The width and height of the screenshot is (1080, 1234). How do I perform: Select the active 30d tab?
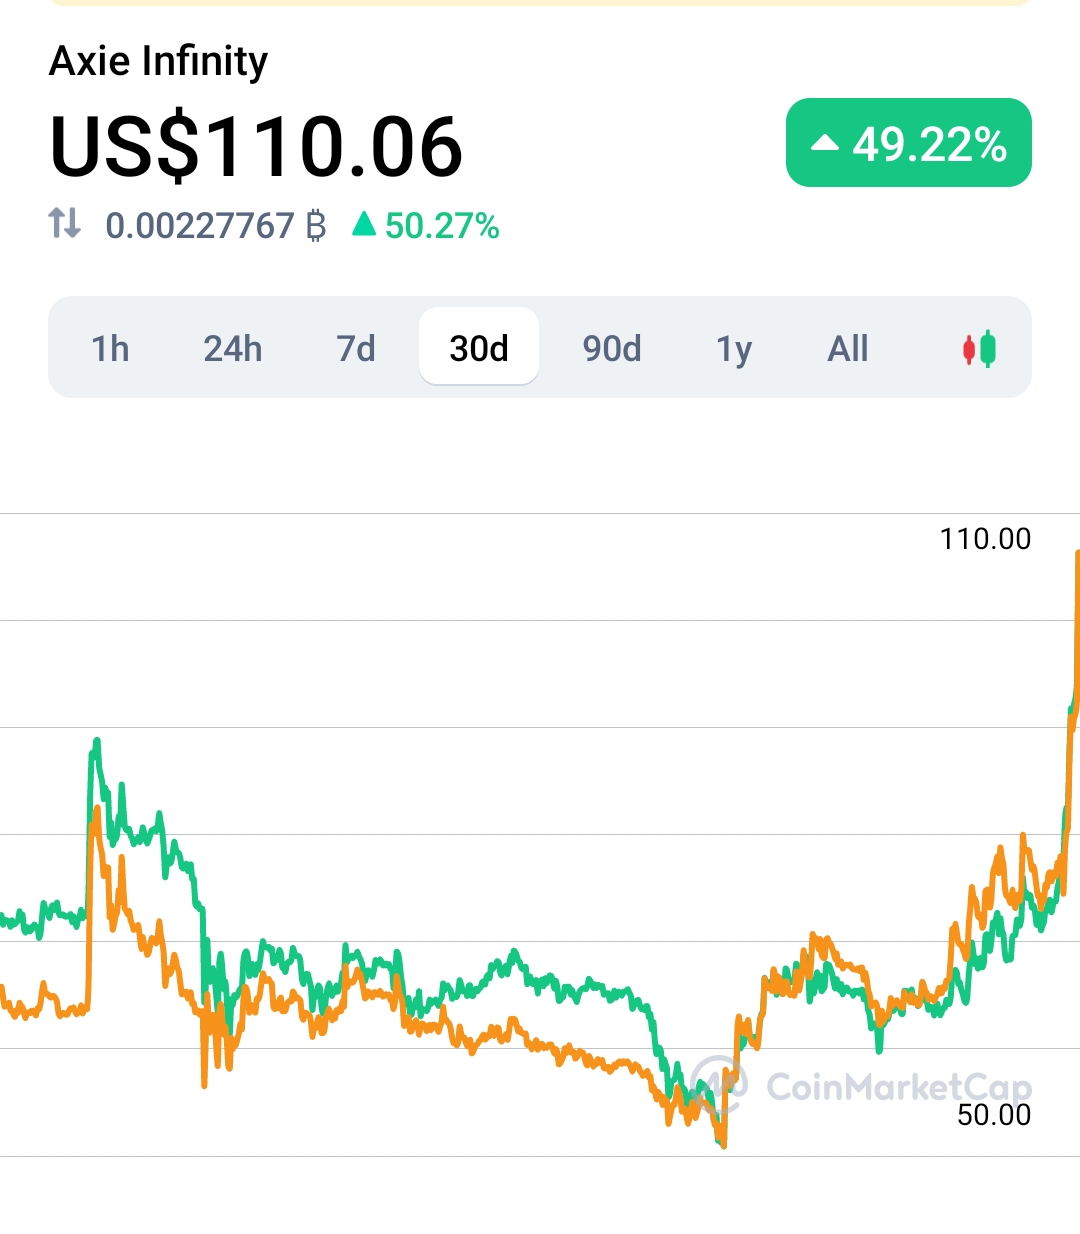coord(479,349)
